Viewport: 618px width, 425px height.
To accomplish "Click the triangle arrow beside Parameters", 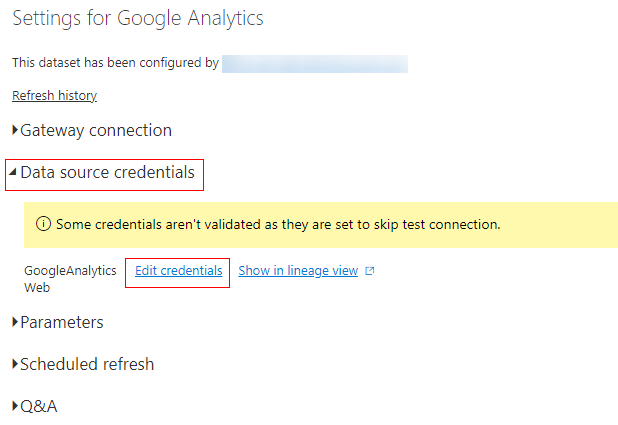I will tap(15, 322).
